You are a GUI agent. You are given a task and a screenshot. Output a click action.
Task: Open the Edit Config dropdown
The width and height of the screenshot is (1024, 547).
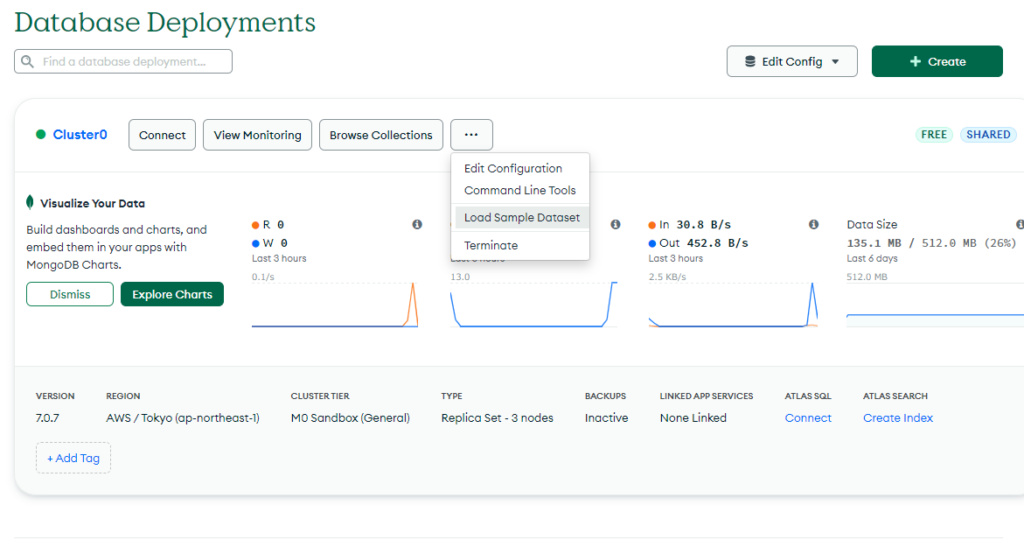(x=792, y=61)
